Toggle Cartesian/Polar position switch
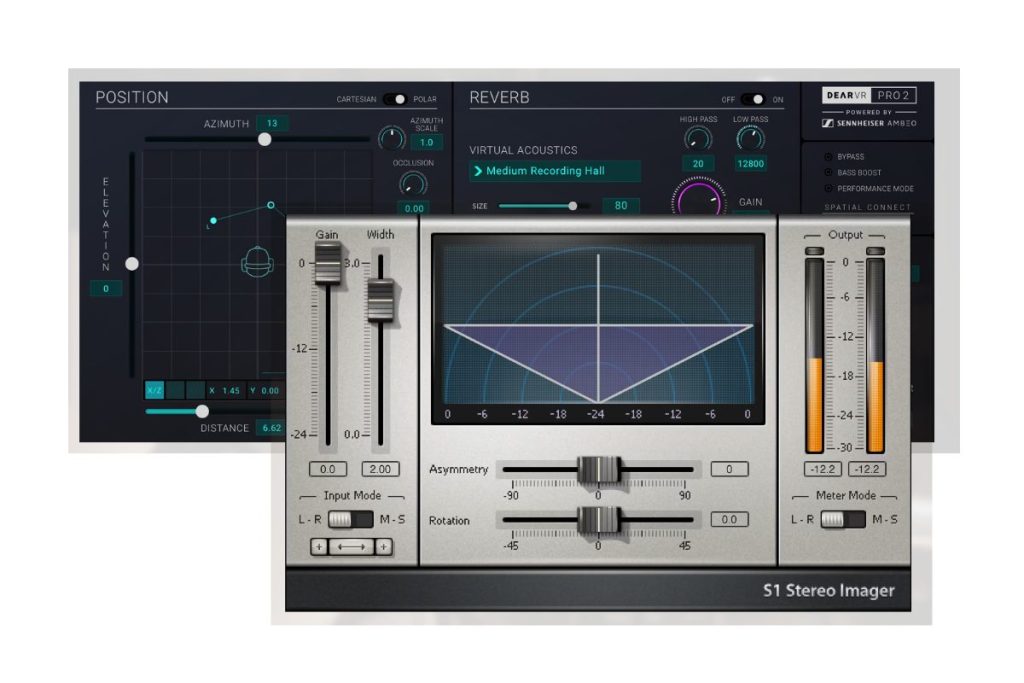The width and height of the screenshot is (1024, 683). tap(394, 99)
